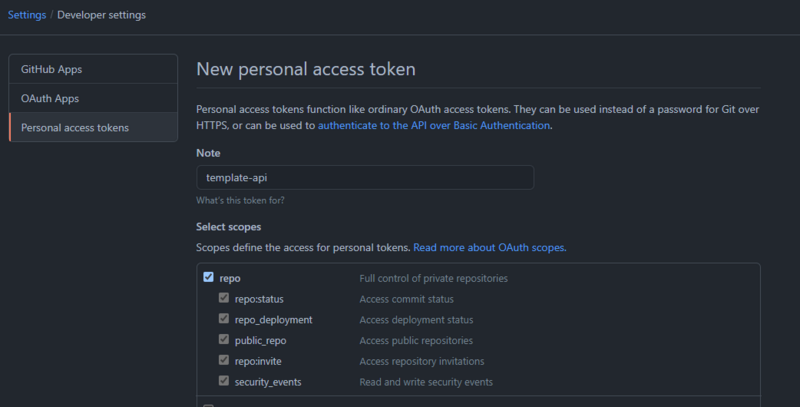Screen dimensions: 800x407
Task: Click "Full control of private repositories" description
Action: tap(433, 278)
